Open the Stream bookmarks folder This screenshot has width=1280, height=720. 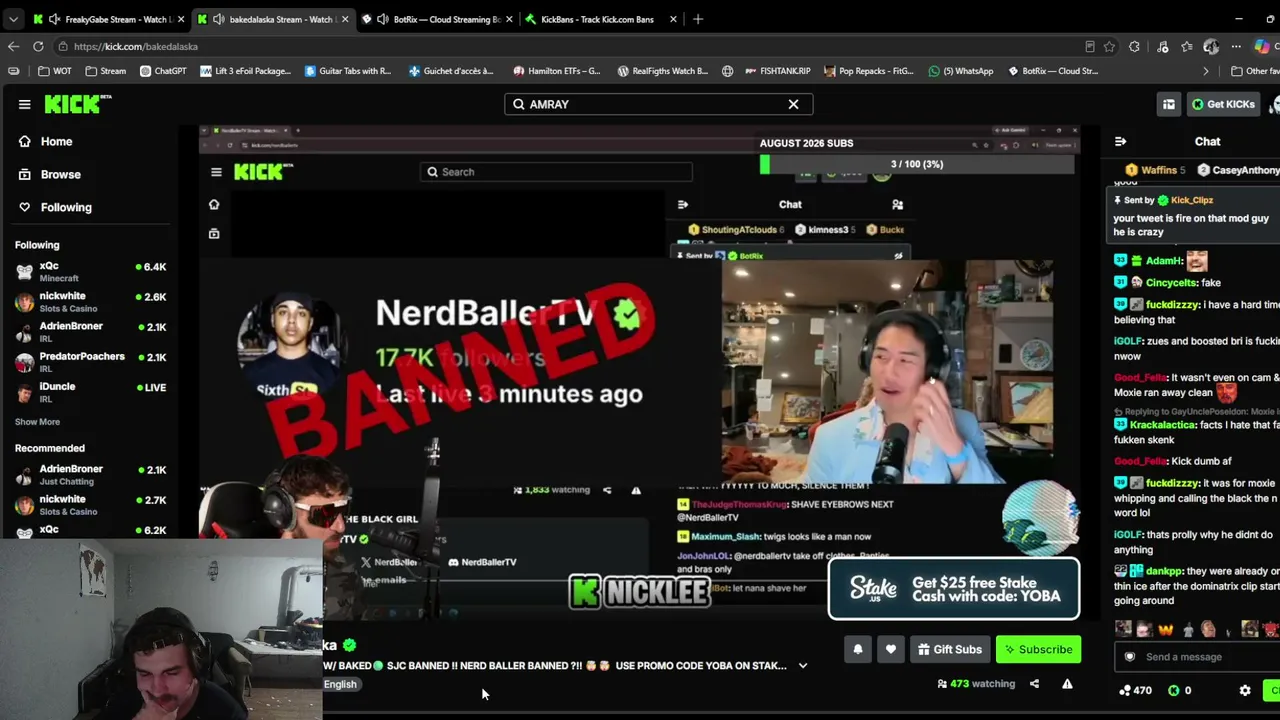(x=105, y=71)
